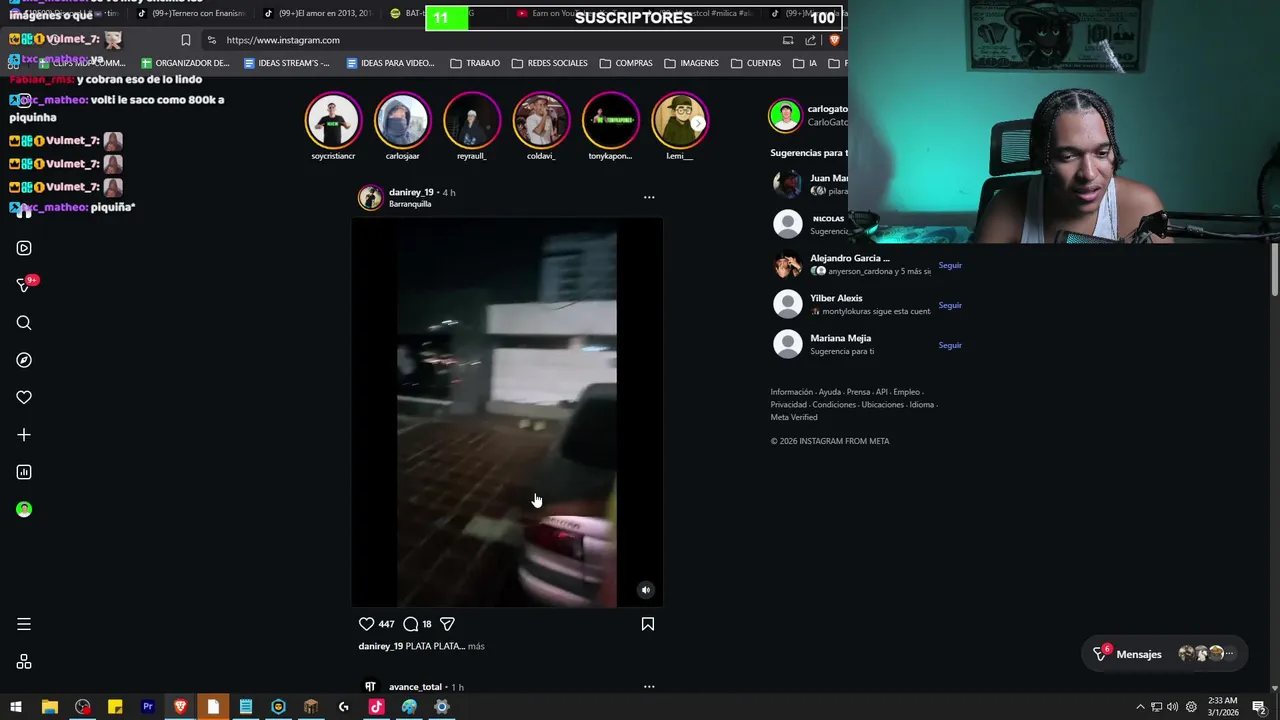Open the Instagram search icon

tap(24, 323)
